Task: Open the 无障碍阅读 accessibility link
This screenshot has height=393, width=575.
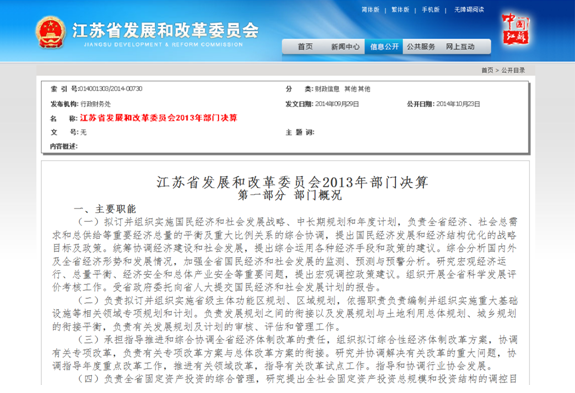Action: click(x=469, y=10)
